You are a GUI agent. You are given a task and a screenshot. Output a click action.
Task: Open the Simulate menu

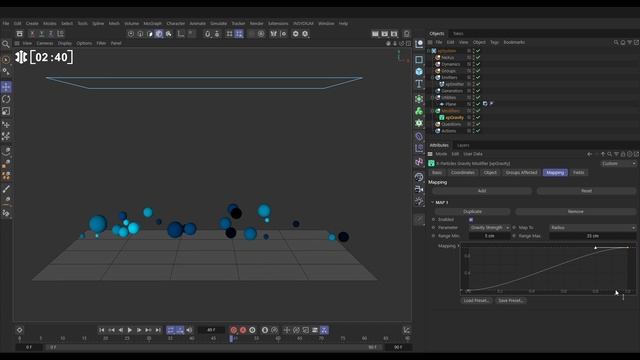[x=218, y=24]
